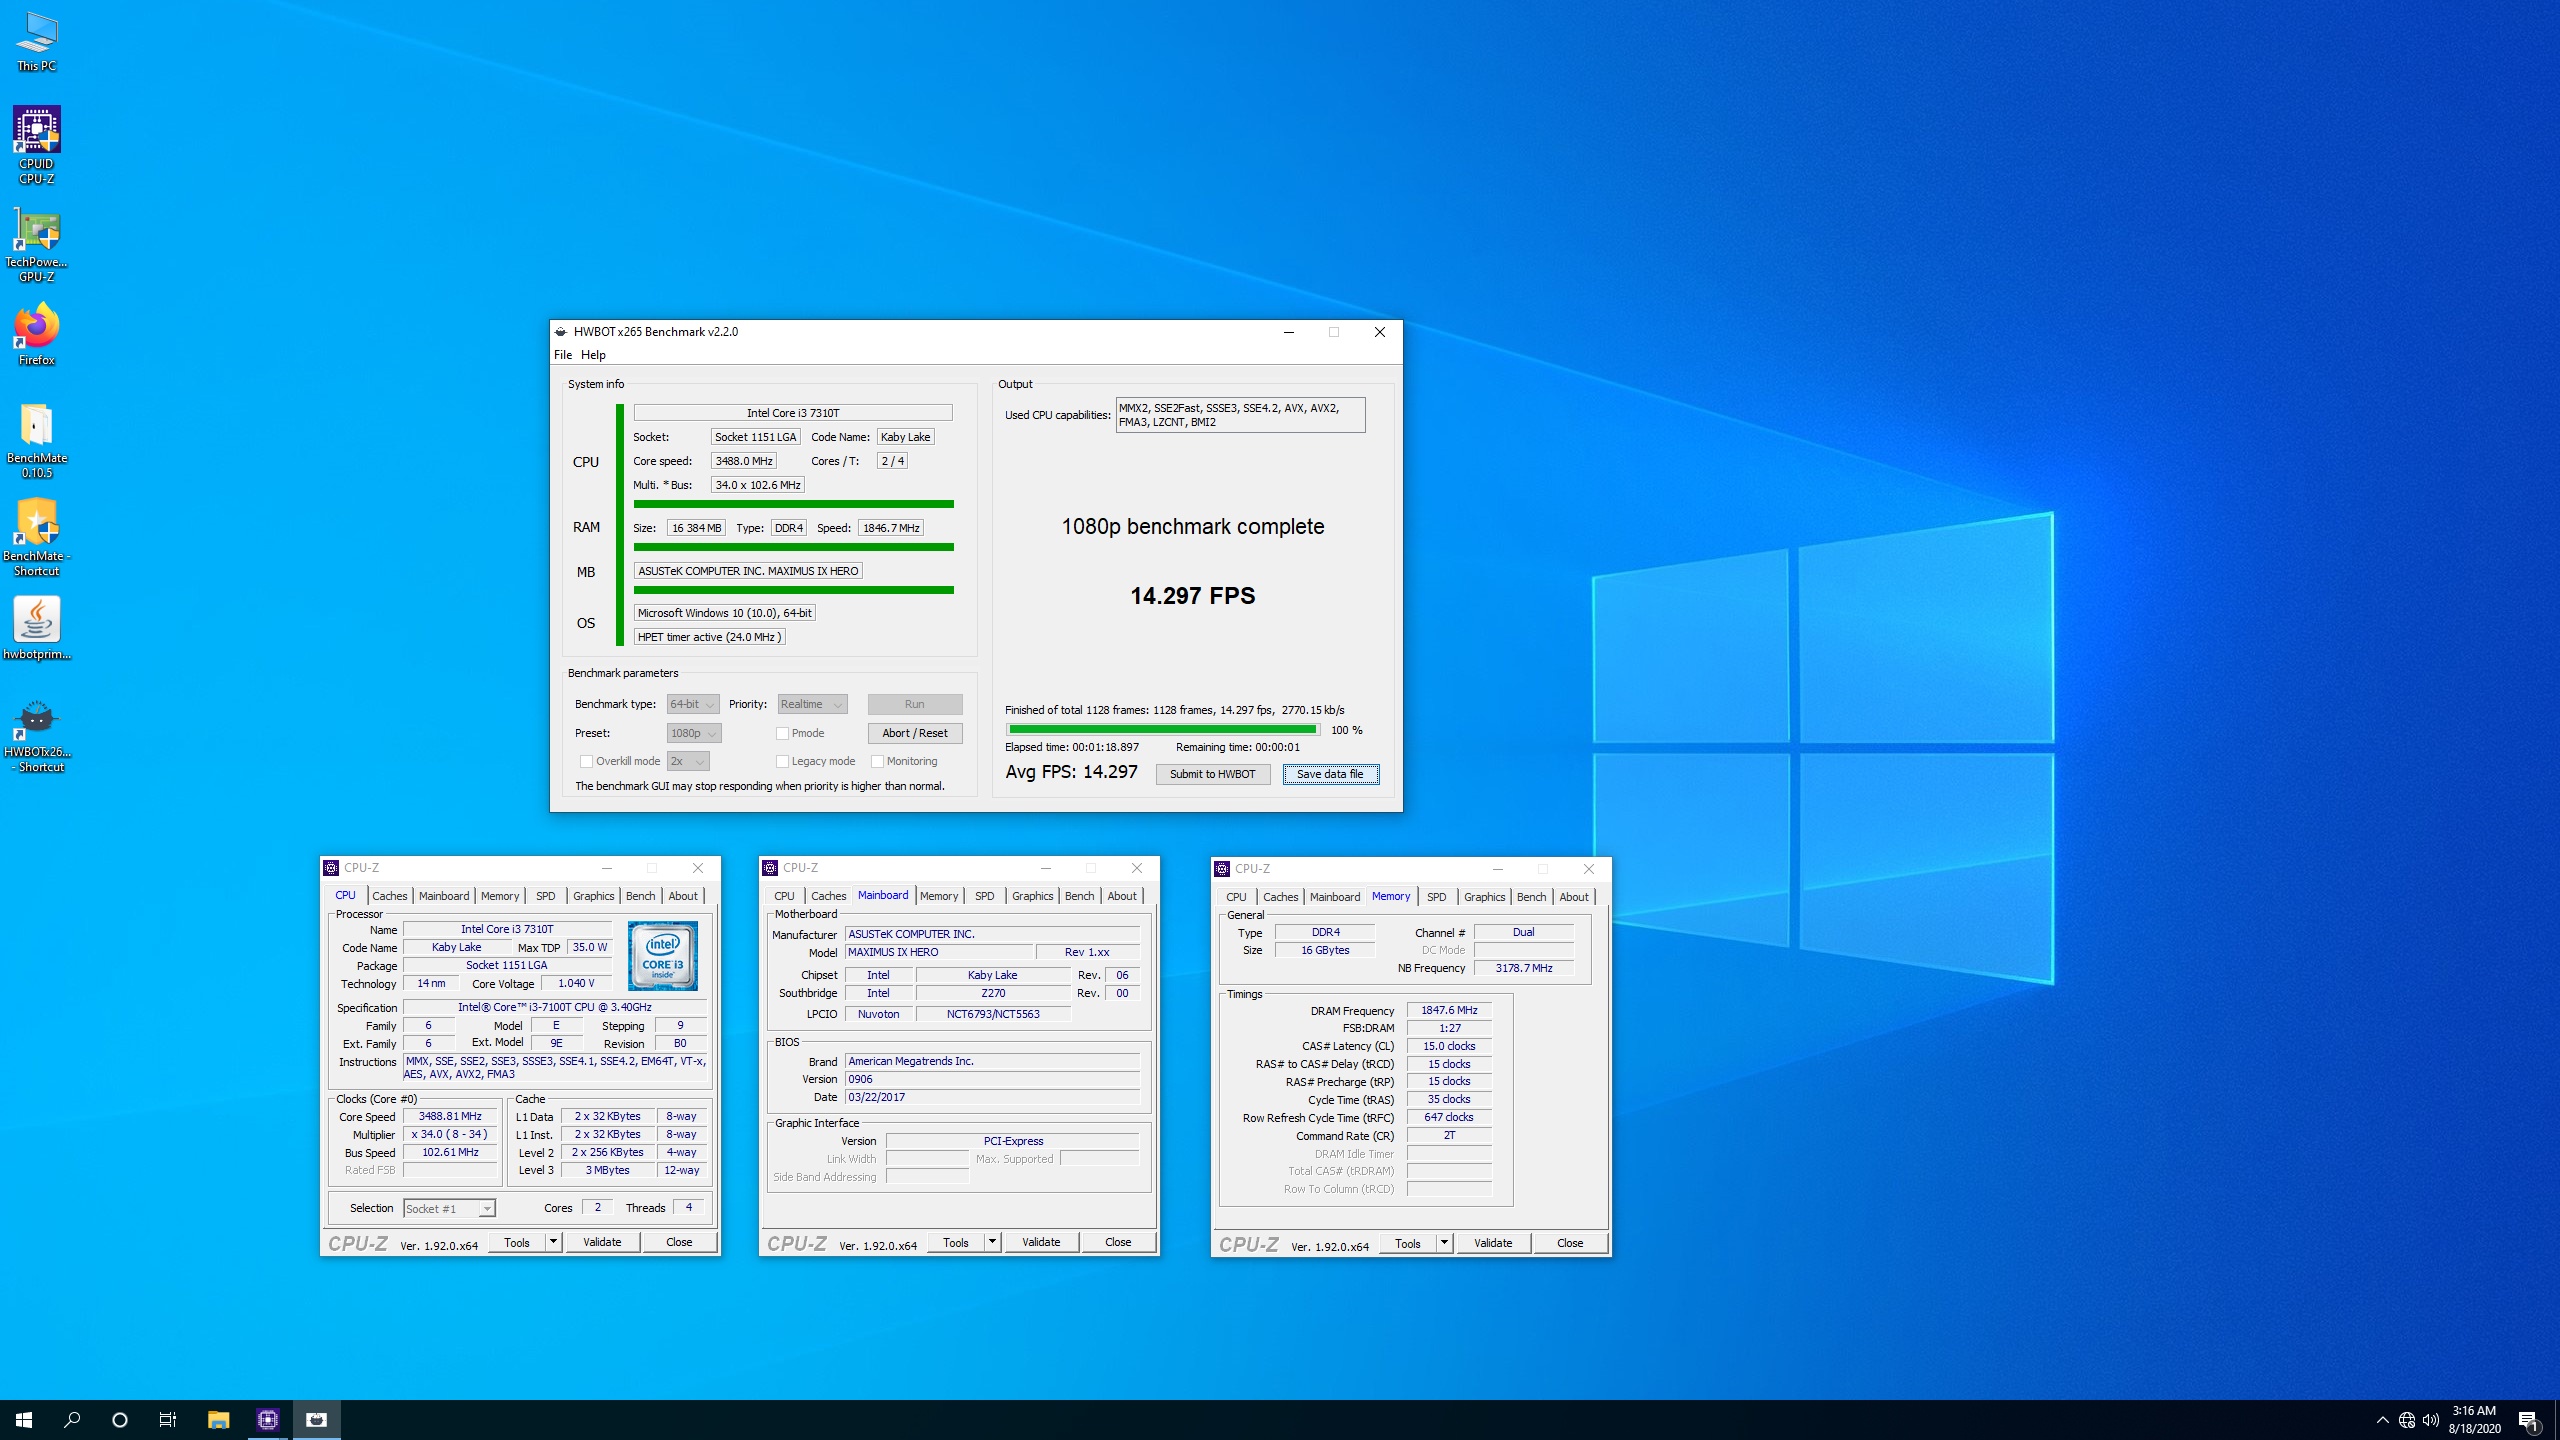Click the benchmark progress bar at 100%
Viewport: 2560px width, 1440px height.
click(1163, 730)
